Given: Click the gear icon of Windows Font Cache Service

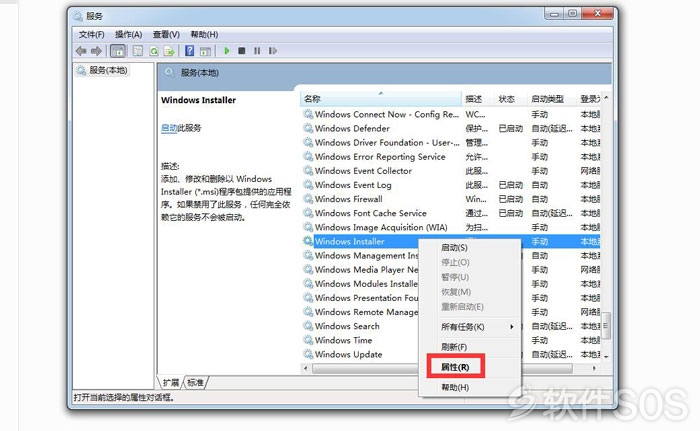Looking at the screenshot, I should [x=308, y=213].
